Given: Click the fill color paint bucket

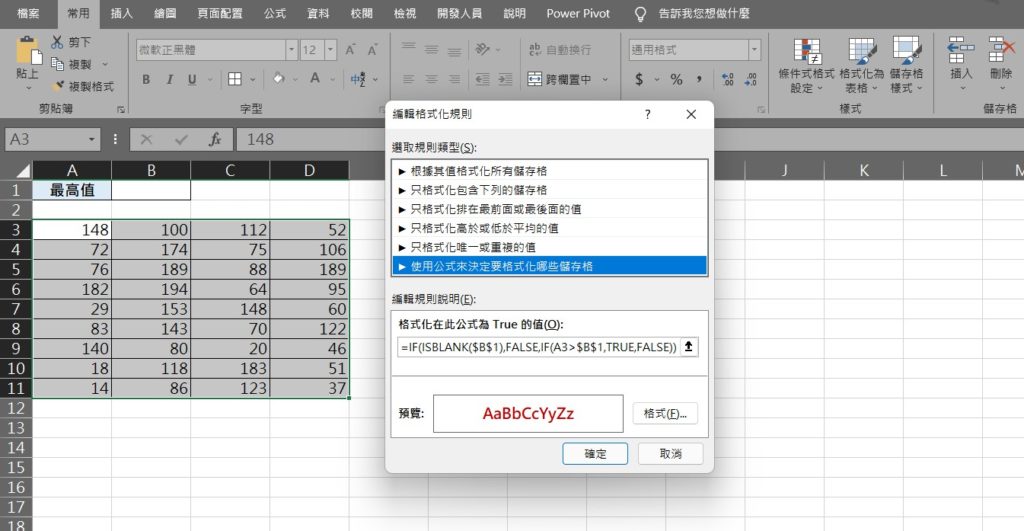Looking at the screenshot, I should 278,80.
